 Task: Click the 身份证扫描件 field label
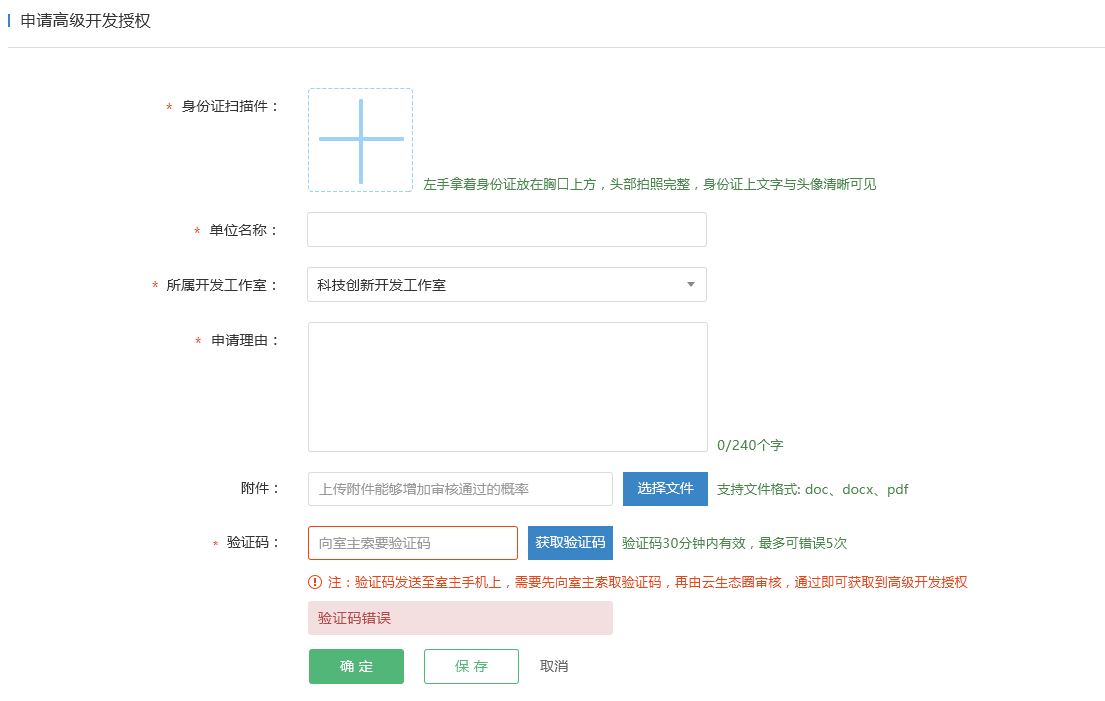click(230, 106)
